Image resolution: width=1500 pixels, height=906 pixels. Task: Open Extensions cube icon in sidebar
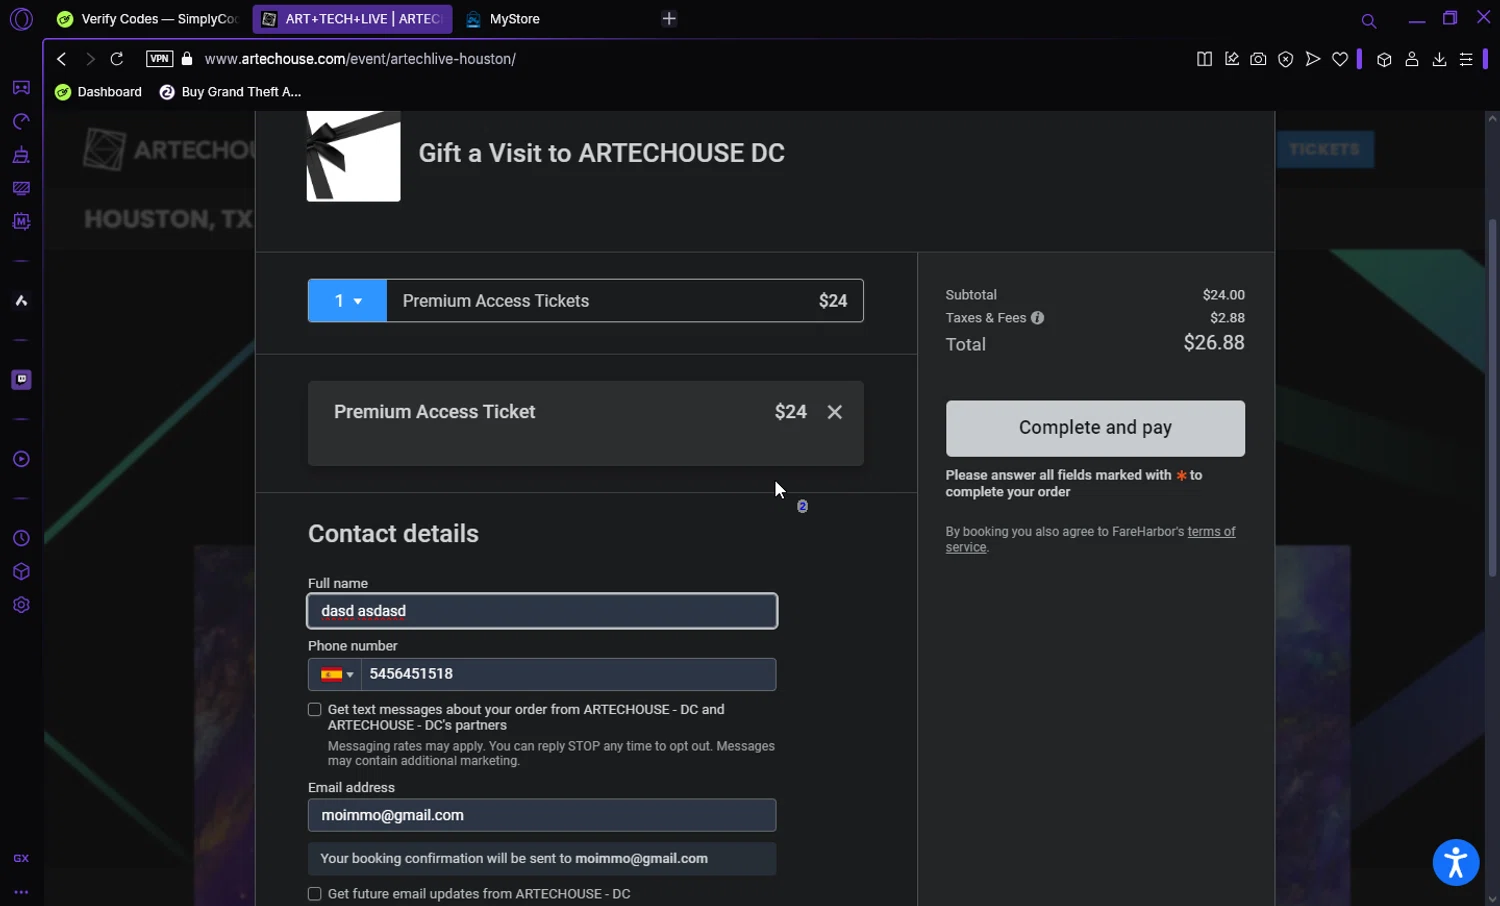21,572
